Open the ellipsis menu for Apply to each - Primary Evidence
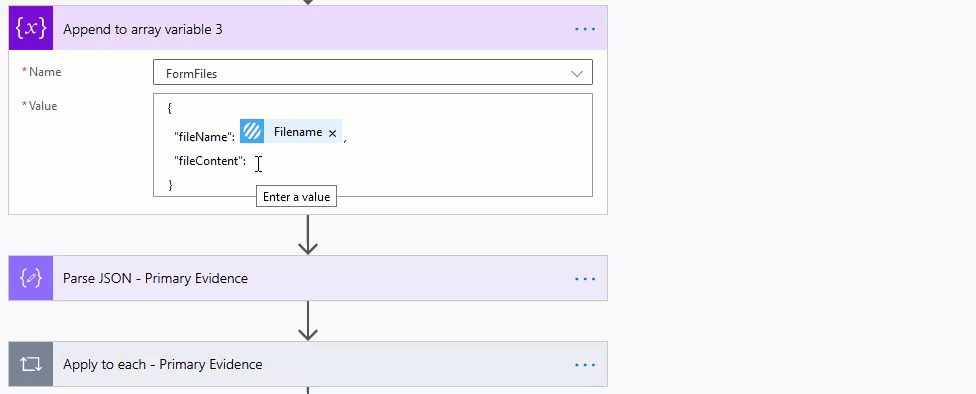This screenshot has height=394, width=976. [x=584, y=365]
